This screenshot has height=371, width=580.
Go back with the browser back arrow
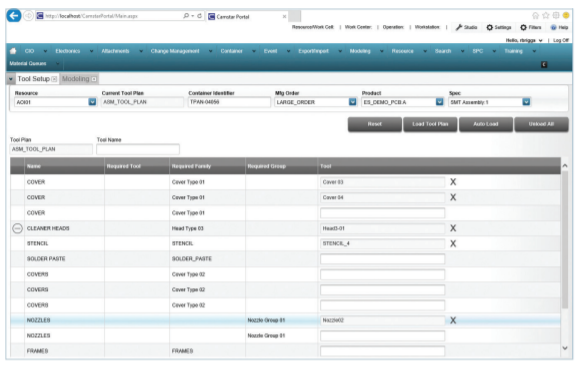14,16
